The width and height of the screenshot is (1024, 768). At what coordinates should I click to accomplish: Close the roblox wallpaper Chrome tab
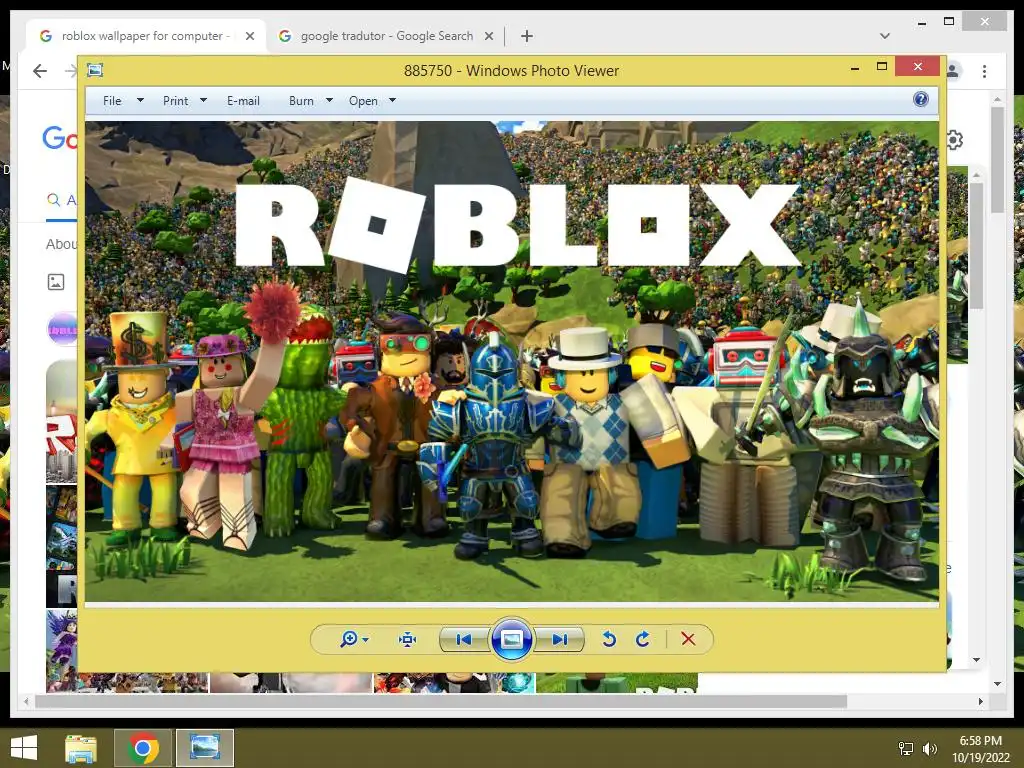click(x=249, y=36)
